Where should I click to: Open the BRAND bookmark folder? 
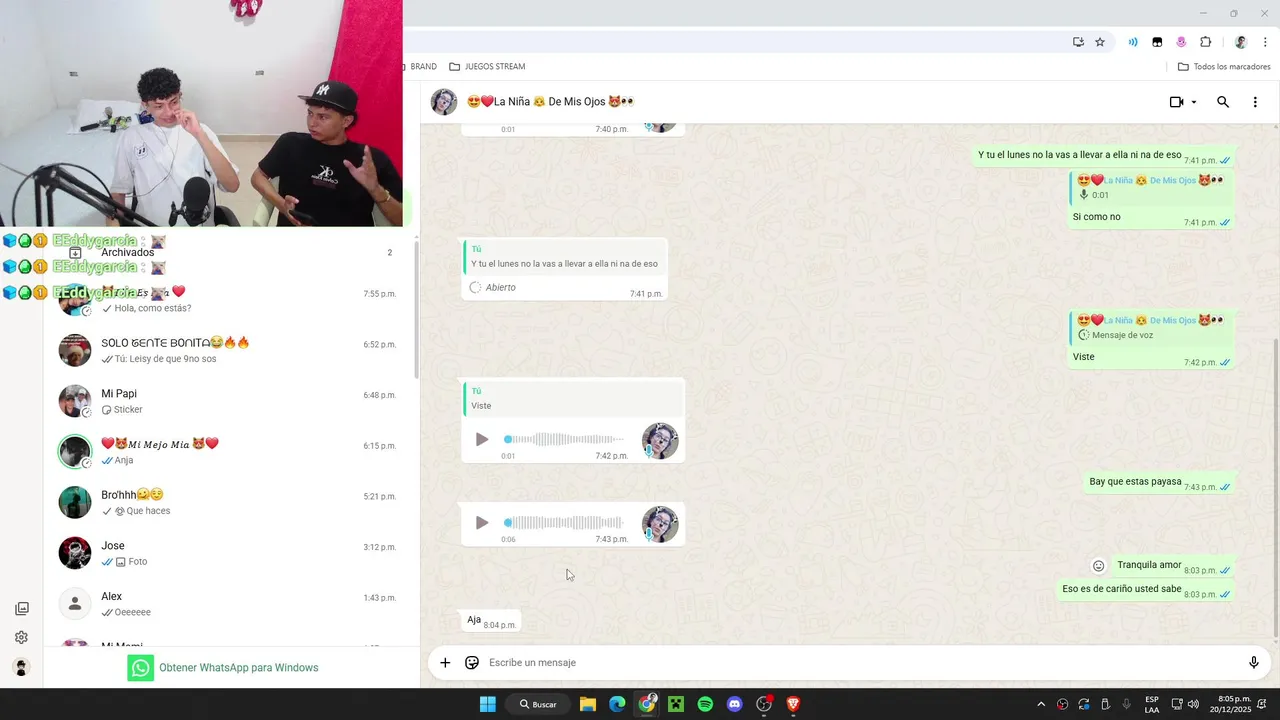pos(421,67)
